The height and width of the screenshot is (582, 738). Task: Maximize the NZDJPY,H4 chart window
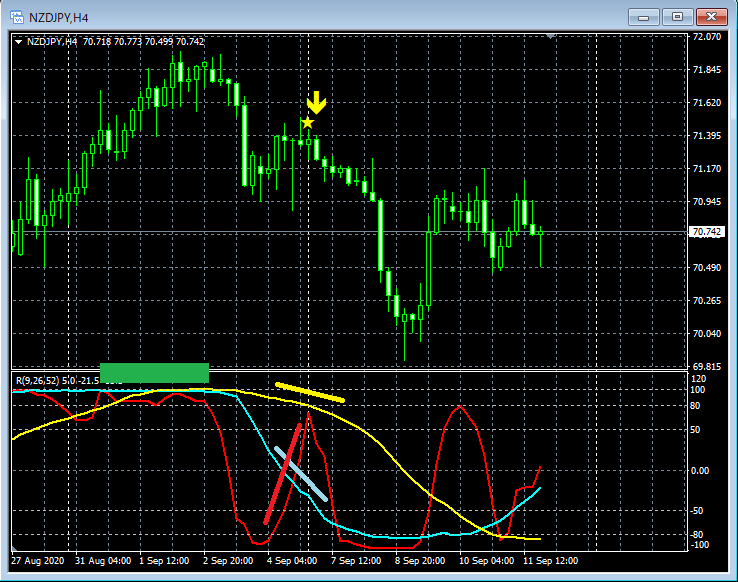677,17
